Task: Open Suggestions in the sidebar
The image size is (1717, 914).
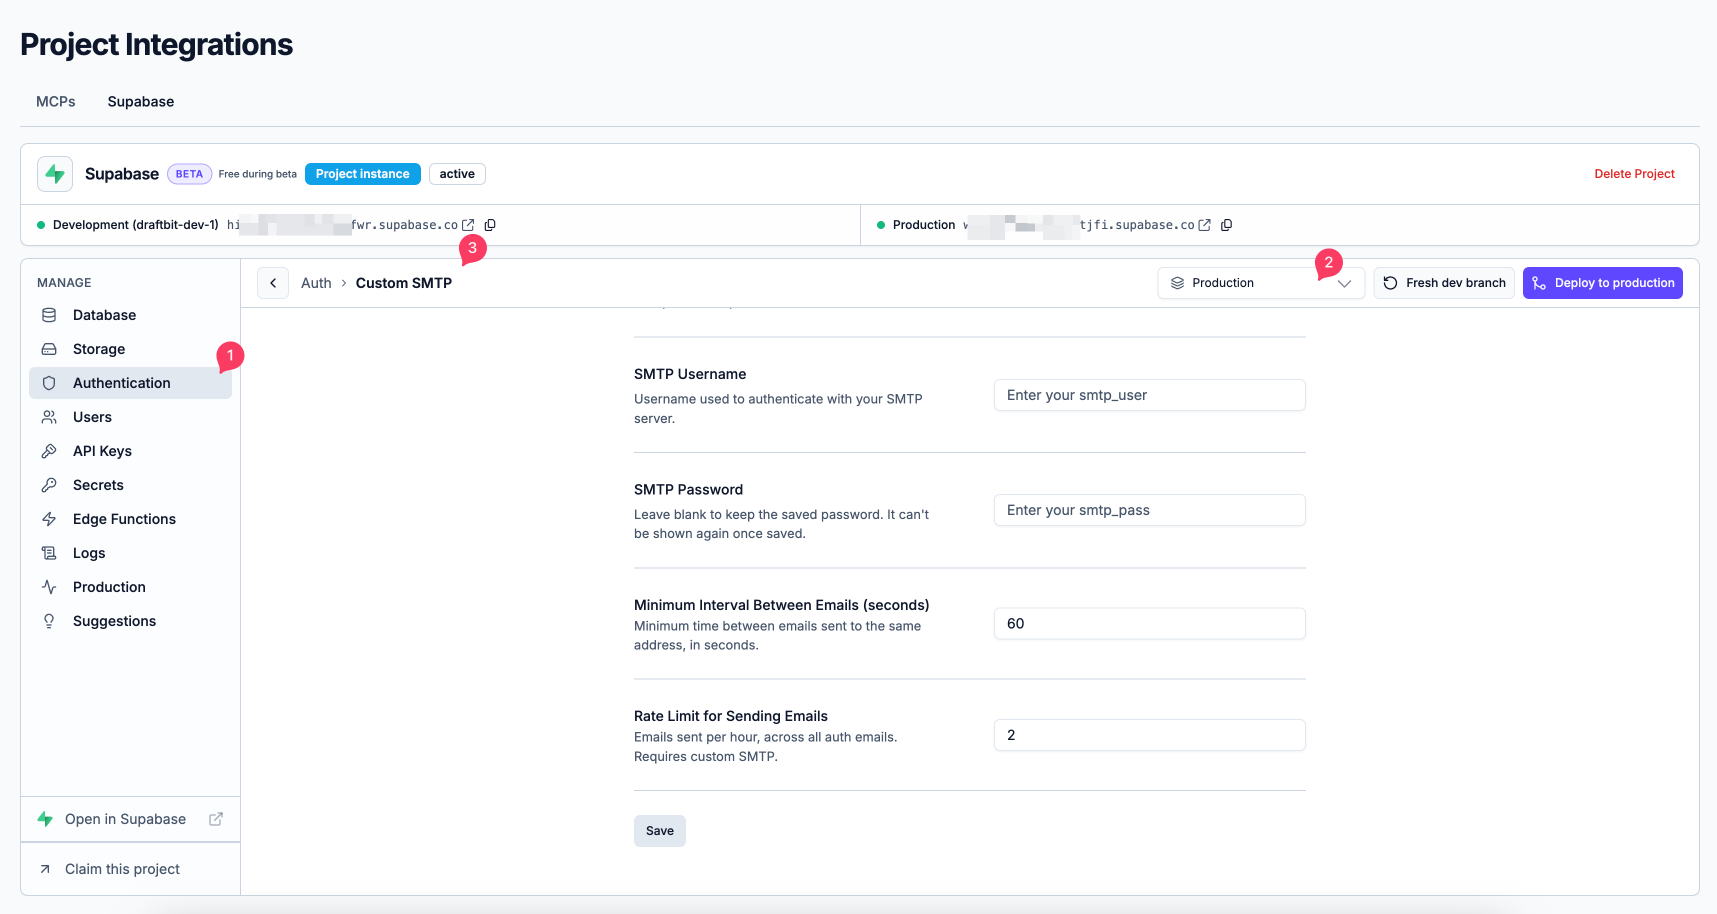Action: click(x=130, y=621)
